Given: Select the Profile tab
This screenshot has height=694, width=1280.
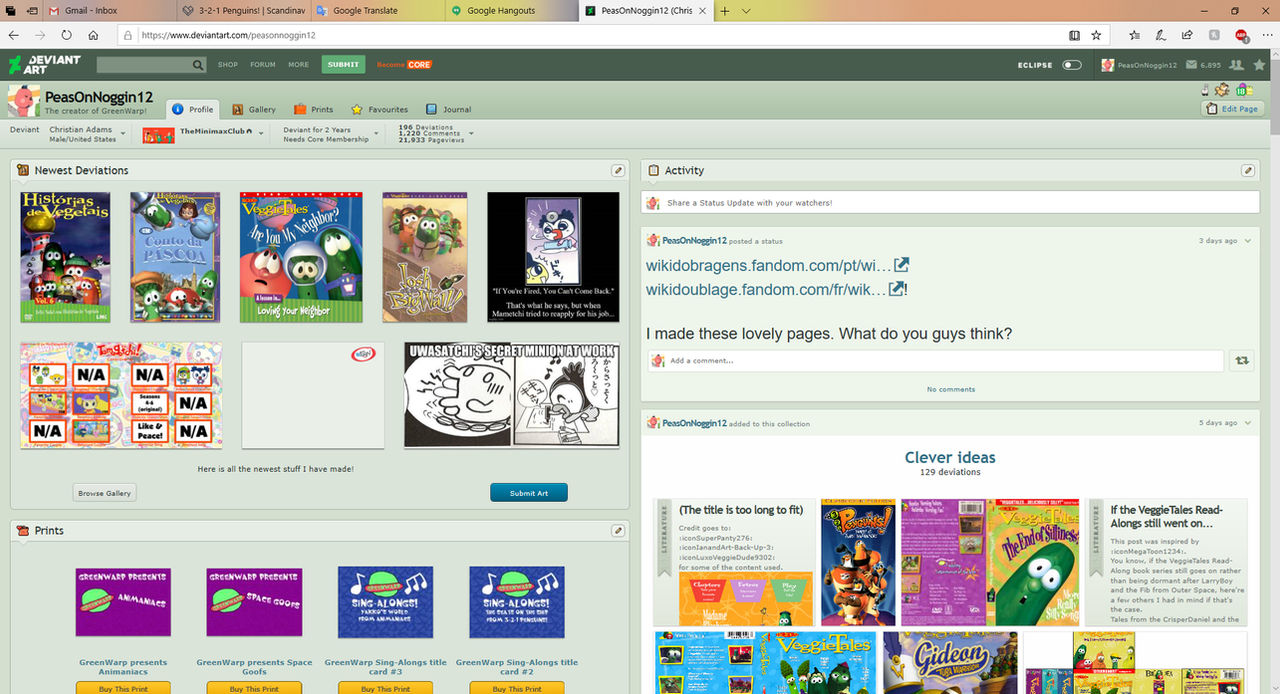Looking at the screenshot, I should (x=193, y=109).
